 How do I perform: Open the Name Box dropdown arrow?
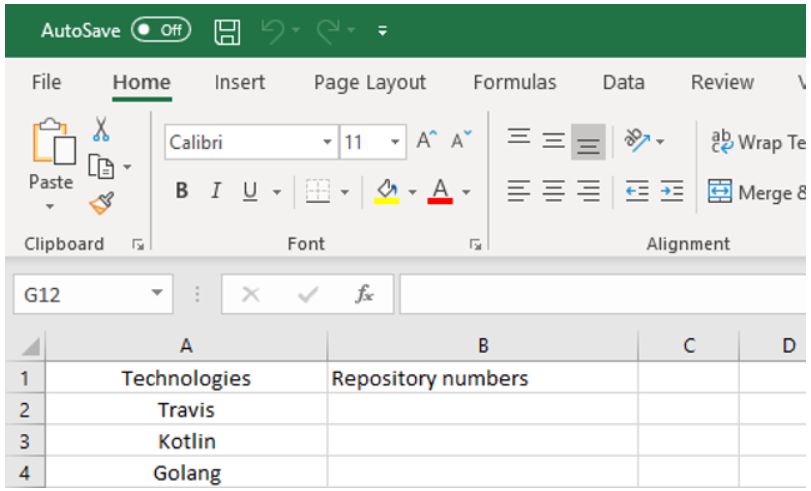[x=157, y=293]
